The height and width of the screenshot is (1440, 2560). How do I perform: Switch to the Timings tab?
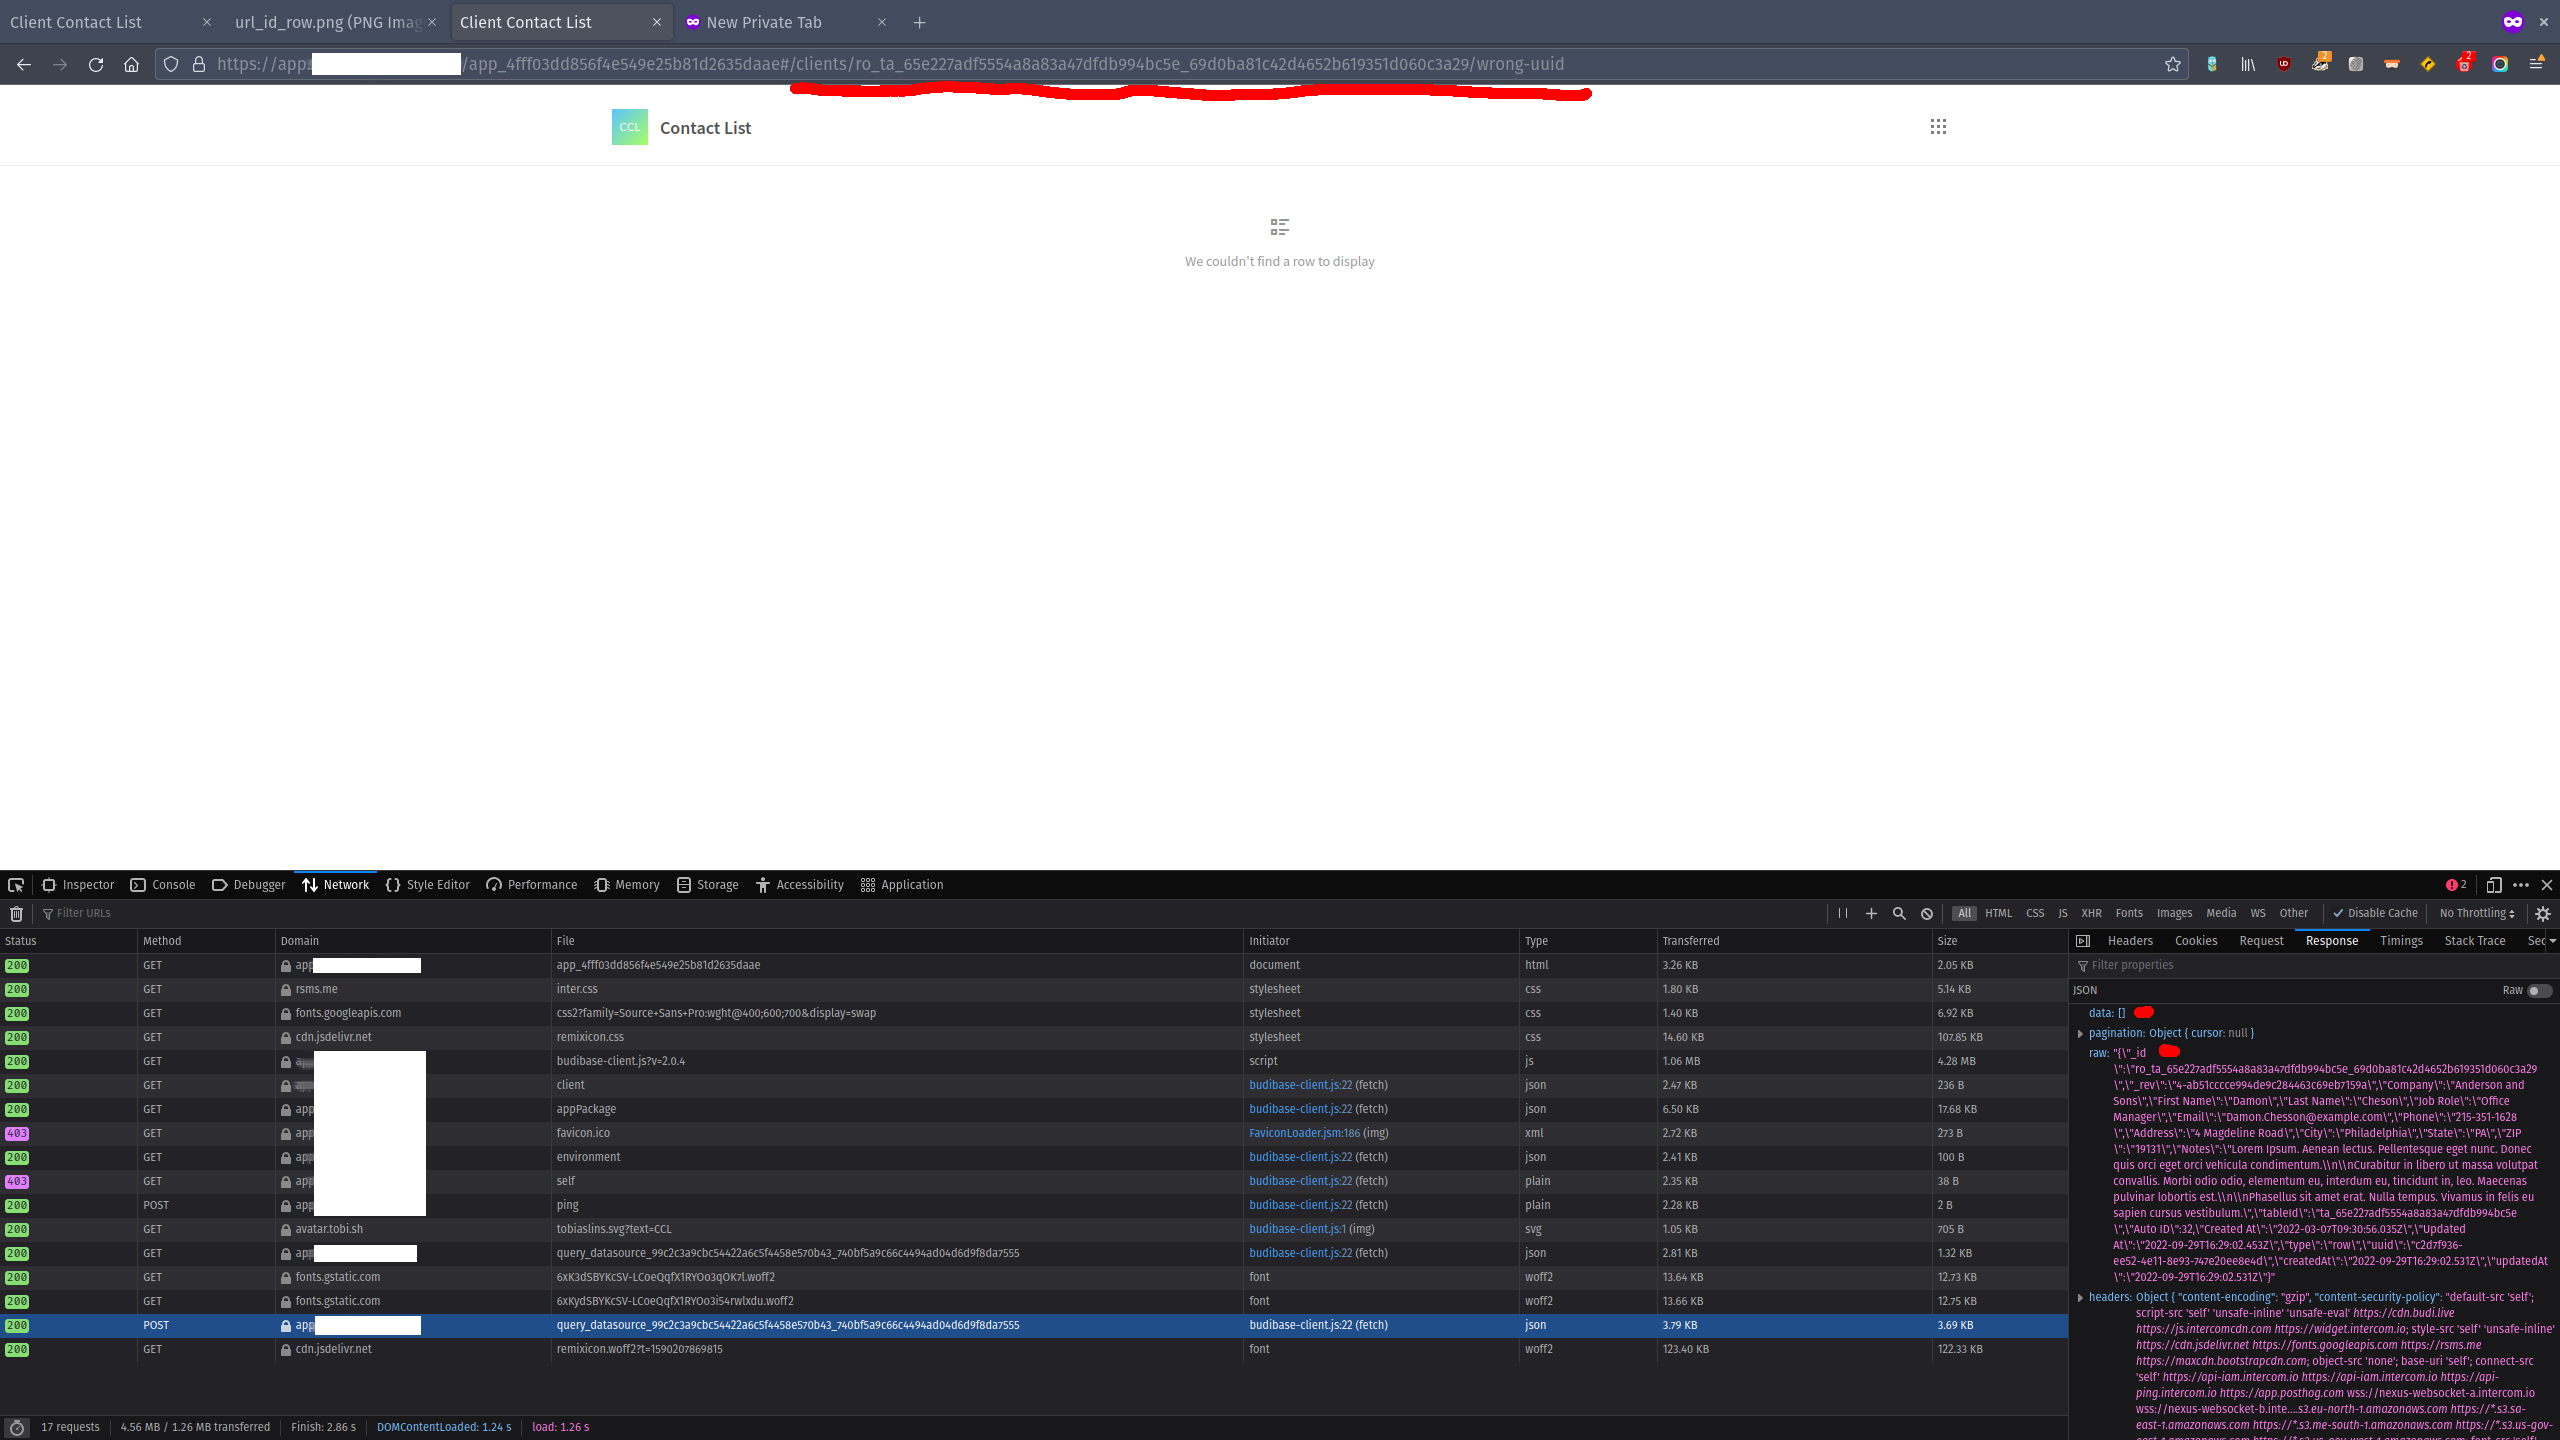(x=2401, y=941)
